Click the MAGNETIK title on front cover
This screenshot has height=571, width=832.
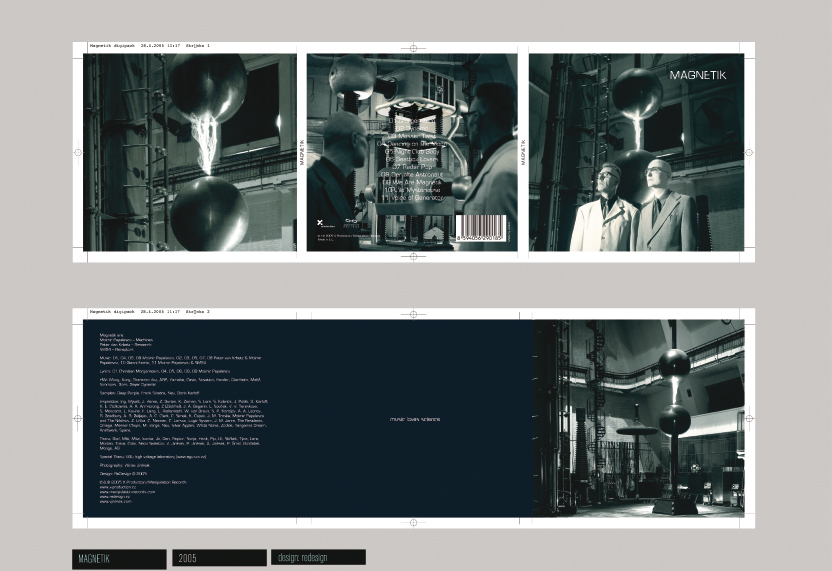(698, 75)
